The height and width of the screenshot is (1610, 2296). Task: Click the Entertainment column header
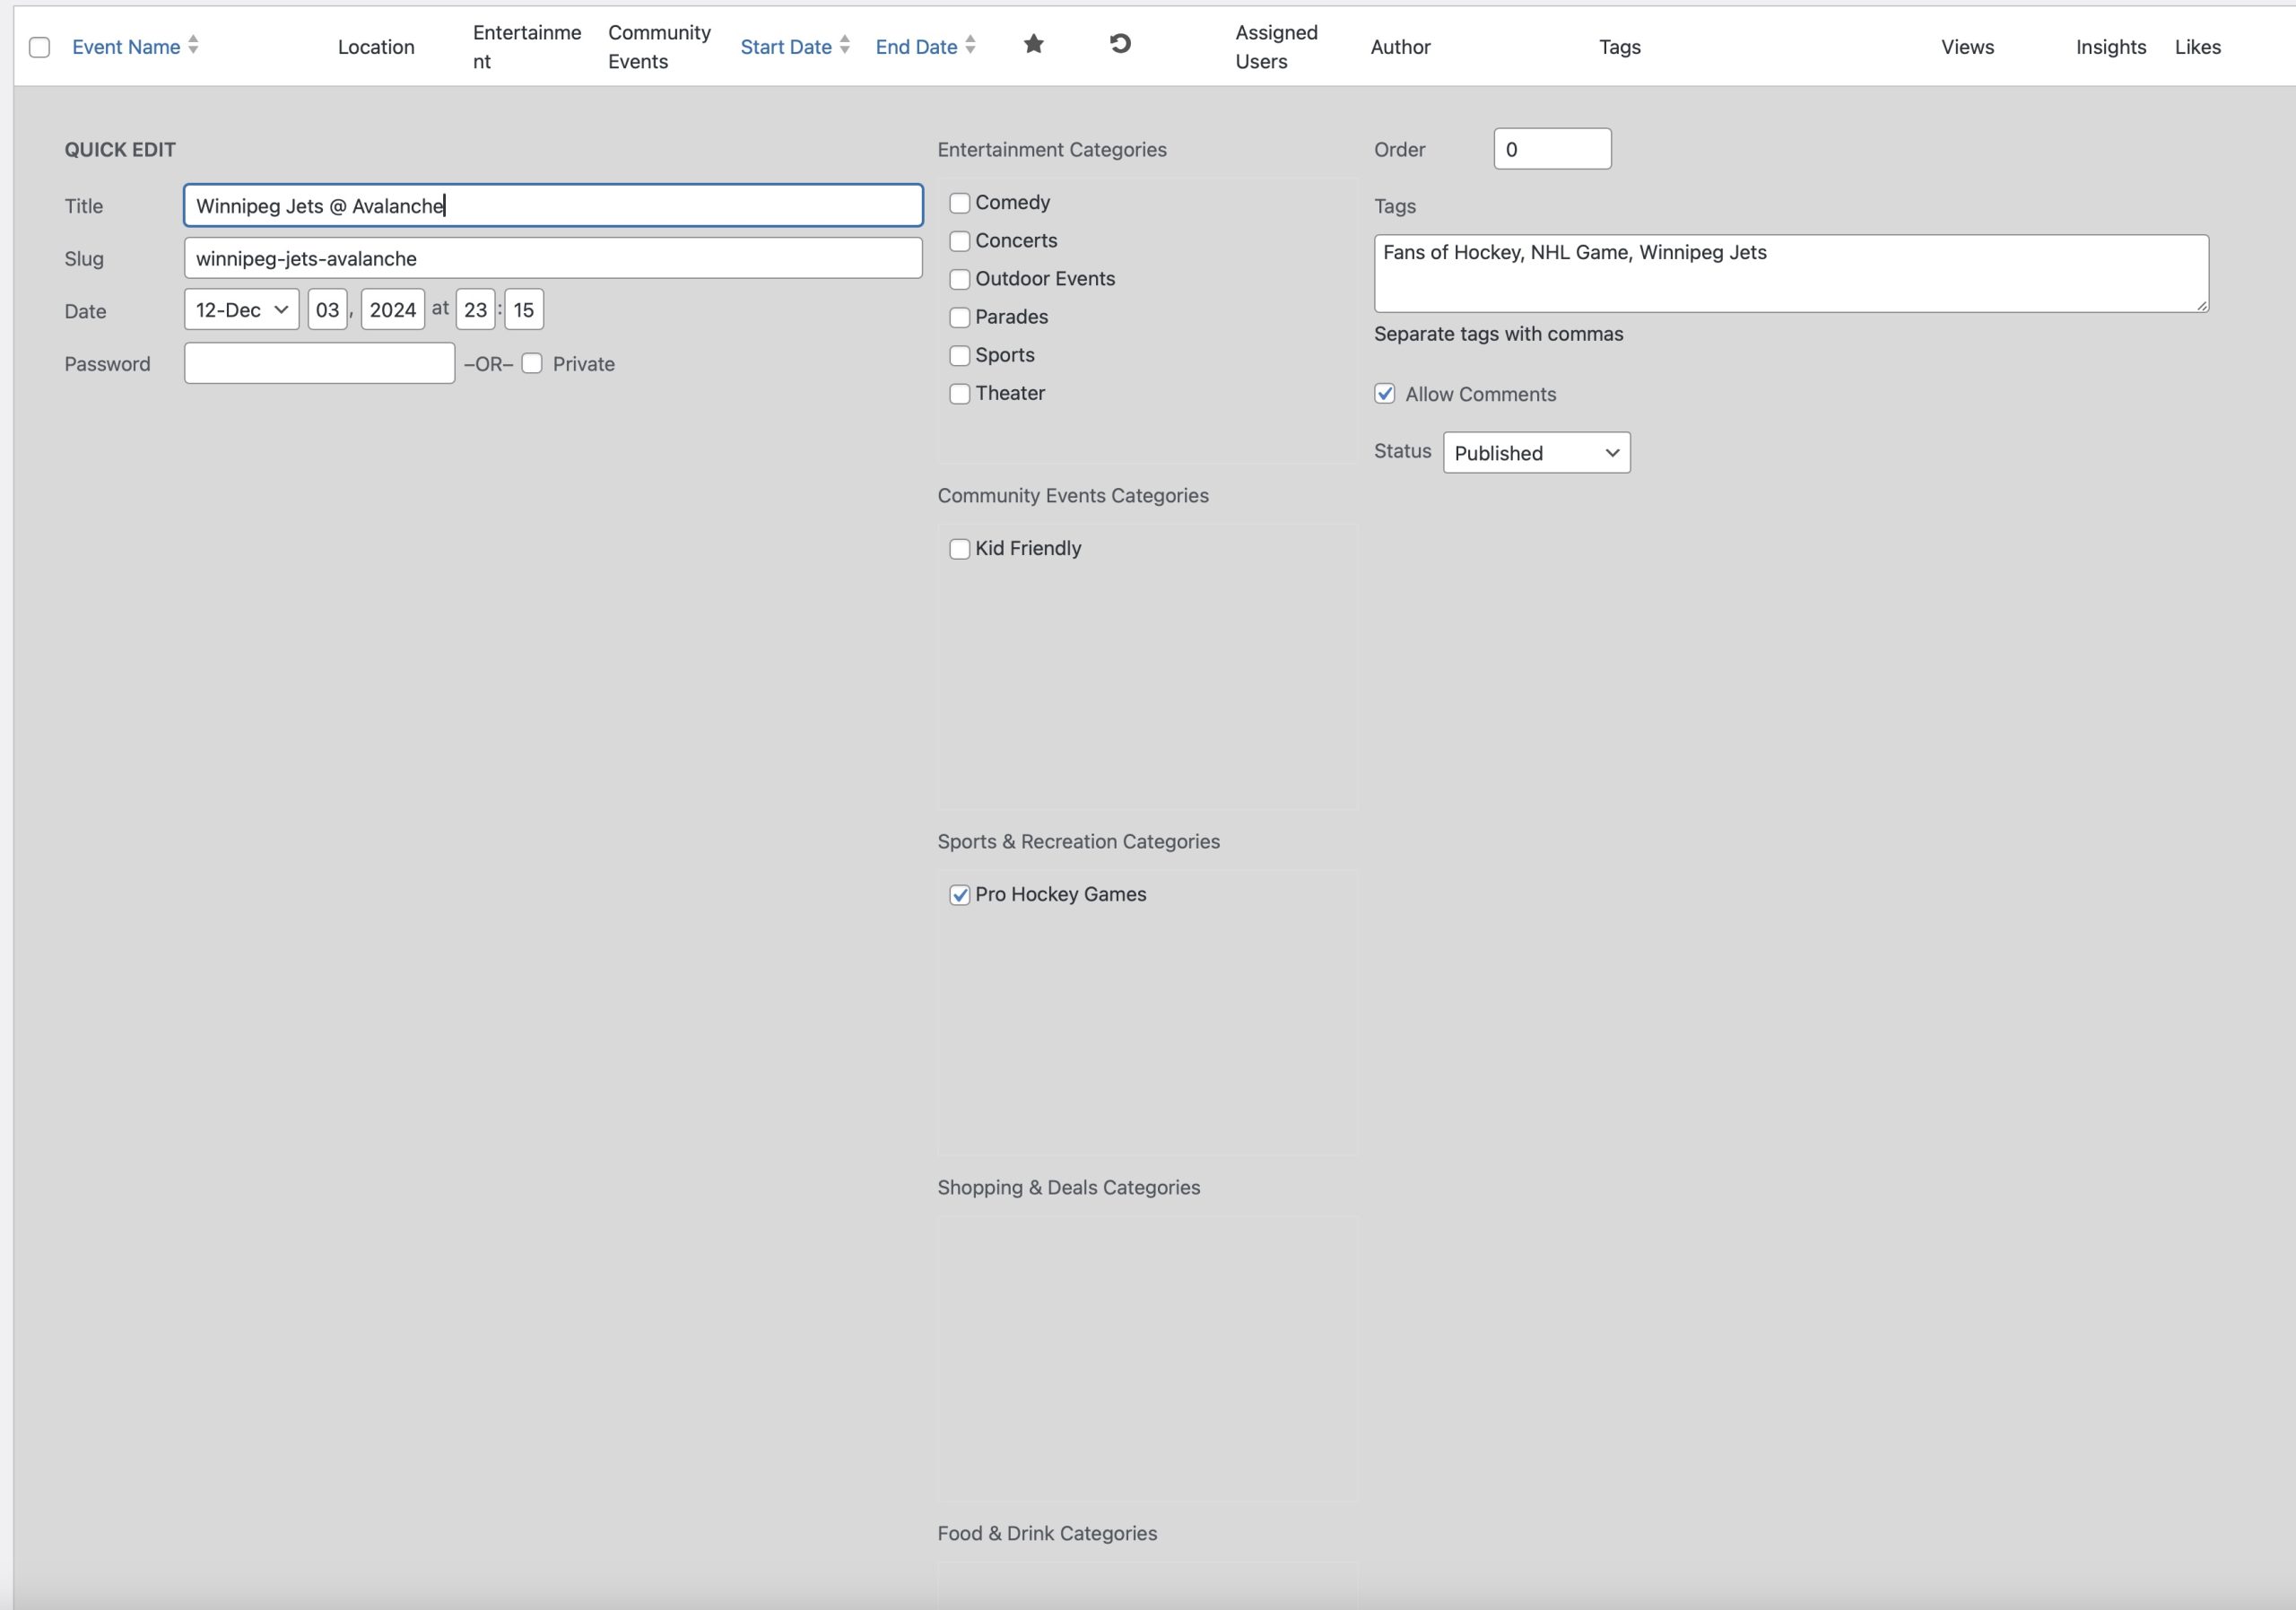pyautogui.click(x=527, y=47)
